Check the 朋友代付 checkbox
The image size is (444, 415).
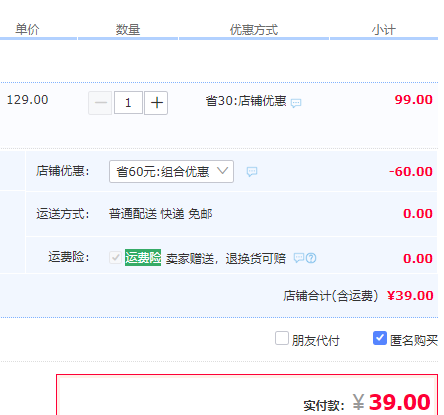(x=282, y=338)
